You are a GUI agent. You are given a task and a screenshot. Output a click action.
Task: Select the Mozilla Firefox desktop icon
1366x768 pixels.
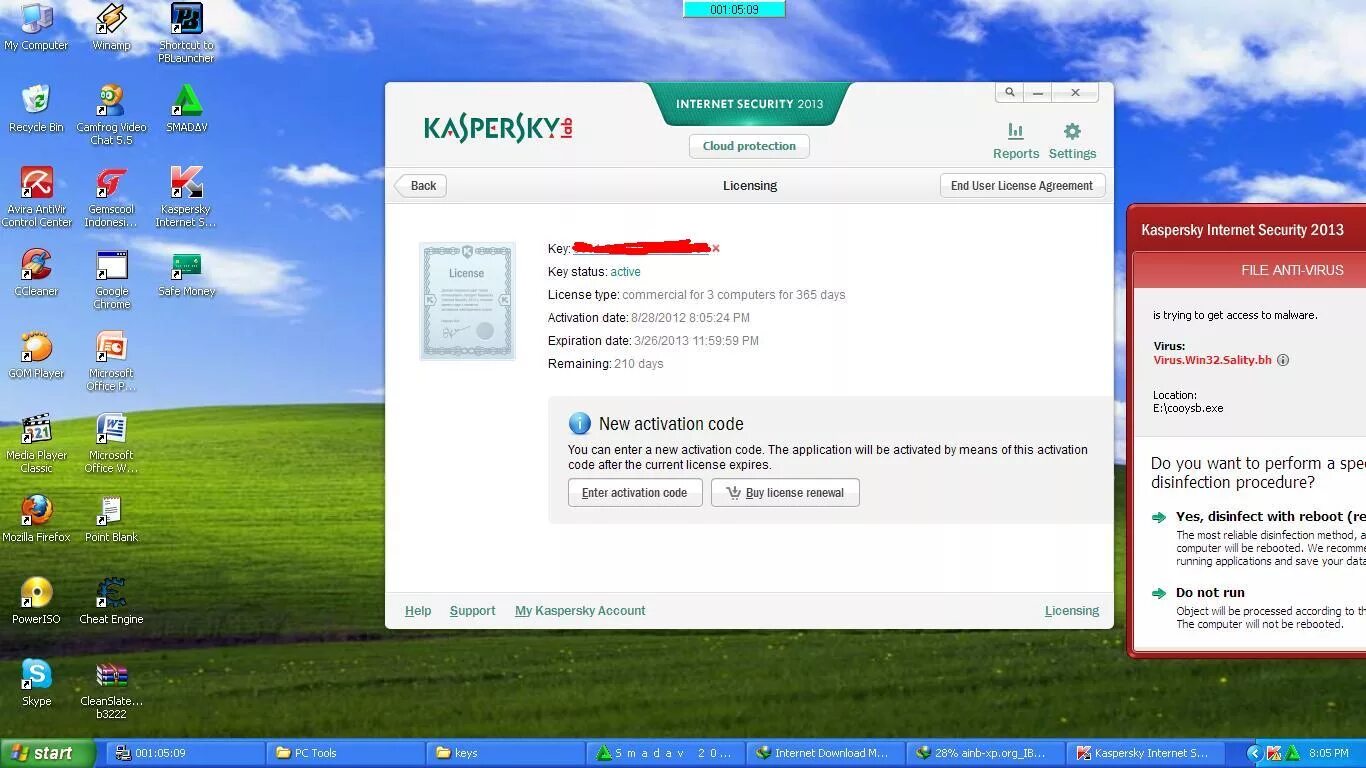point(36,519)
